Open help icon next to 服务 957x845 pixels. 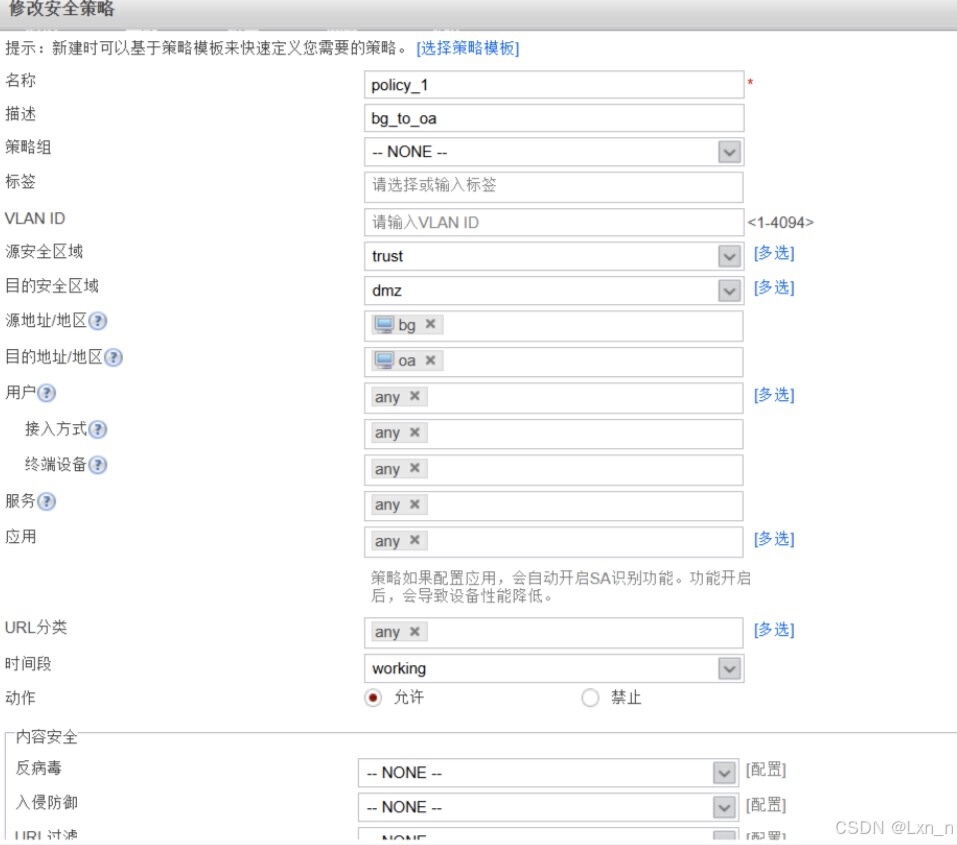click(x=46, y=501)
